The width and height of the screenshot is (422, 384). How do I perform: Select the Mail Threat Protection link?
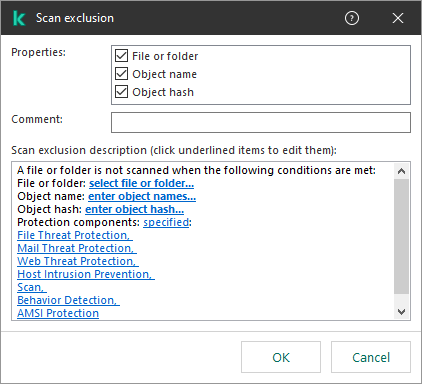coord(77,248)
